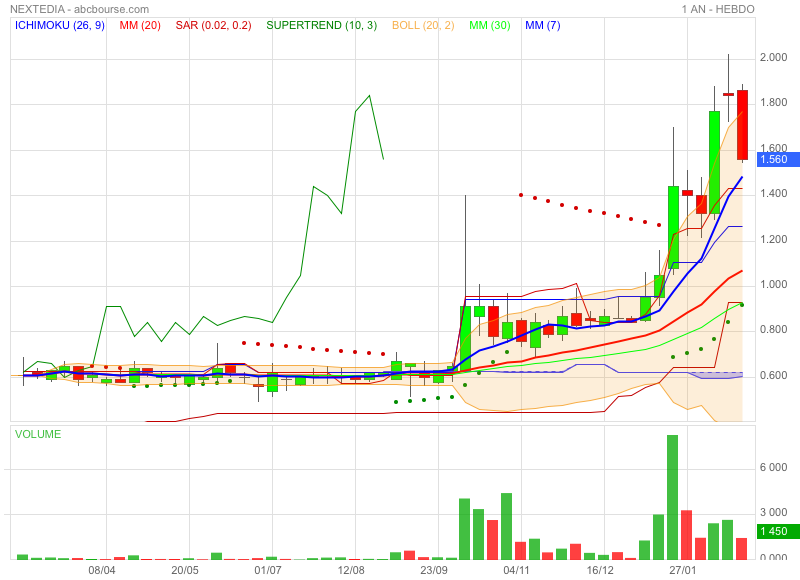Select the MM (7) legend label

pyautogui.click(x=542, y=25)
